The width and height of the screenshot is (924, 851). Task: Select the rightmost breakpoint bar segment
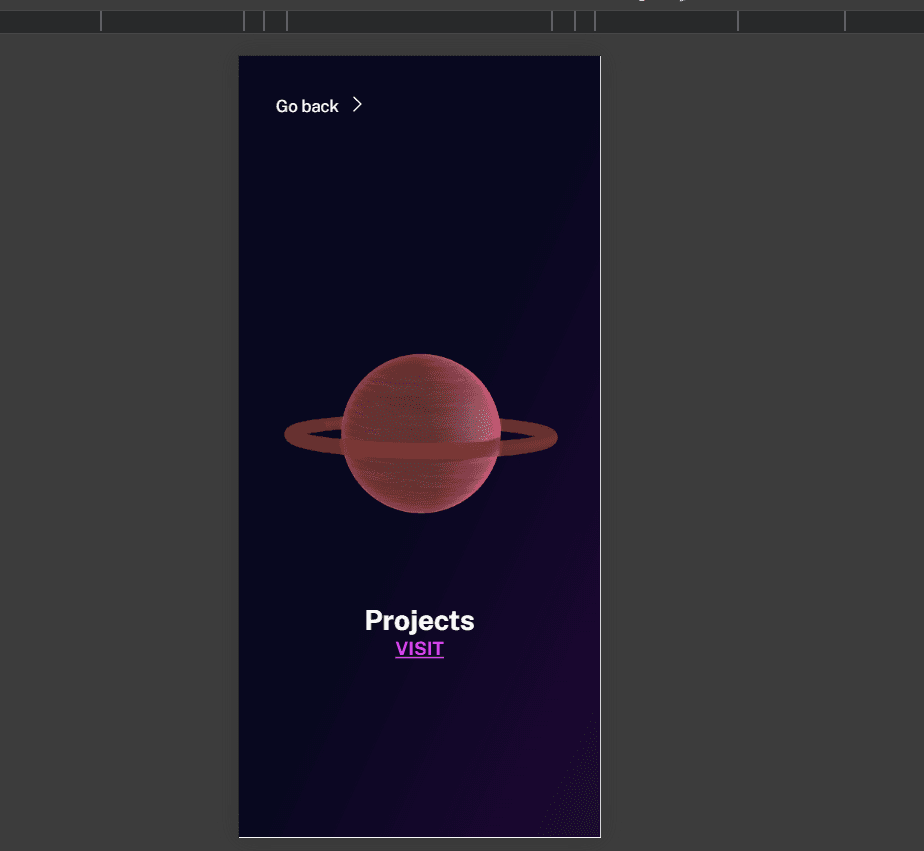tap(884, 21)
